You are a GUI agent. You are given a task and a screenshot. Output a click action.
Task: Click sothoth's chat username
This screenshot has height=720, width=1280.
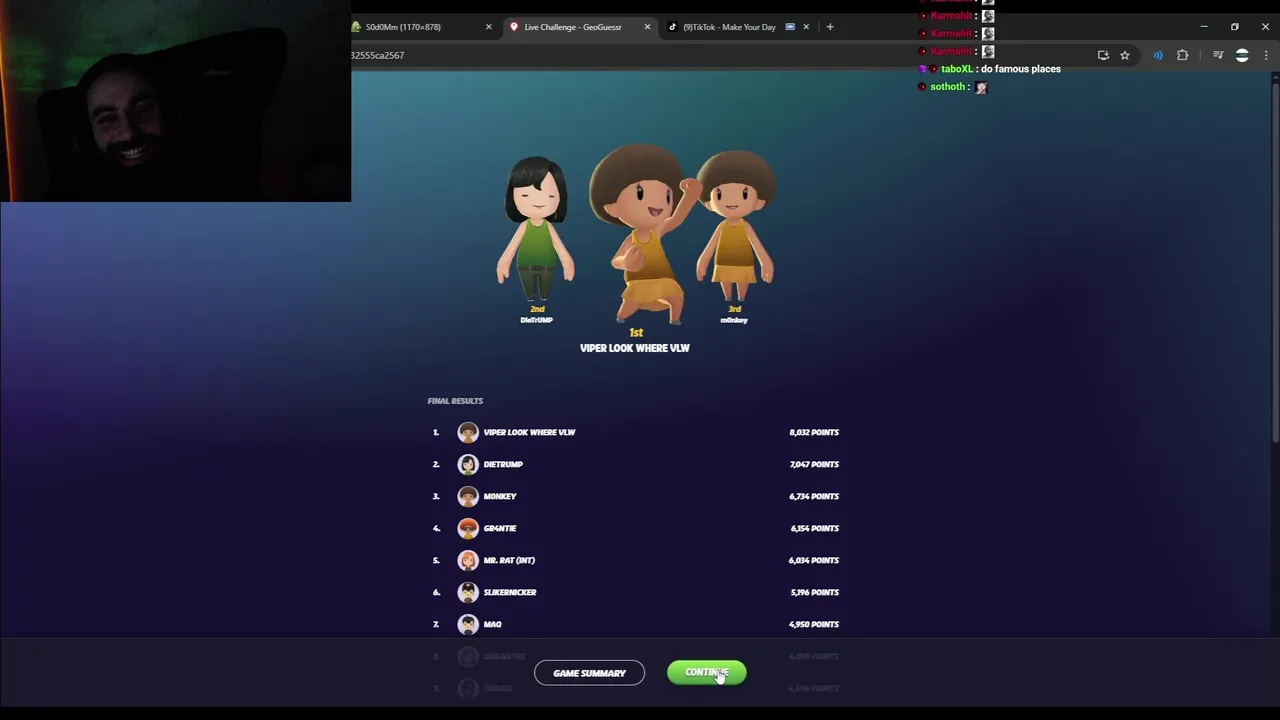tap(948, 87)
